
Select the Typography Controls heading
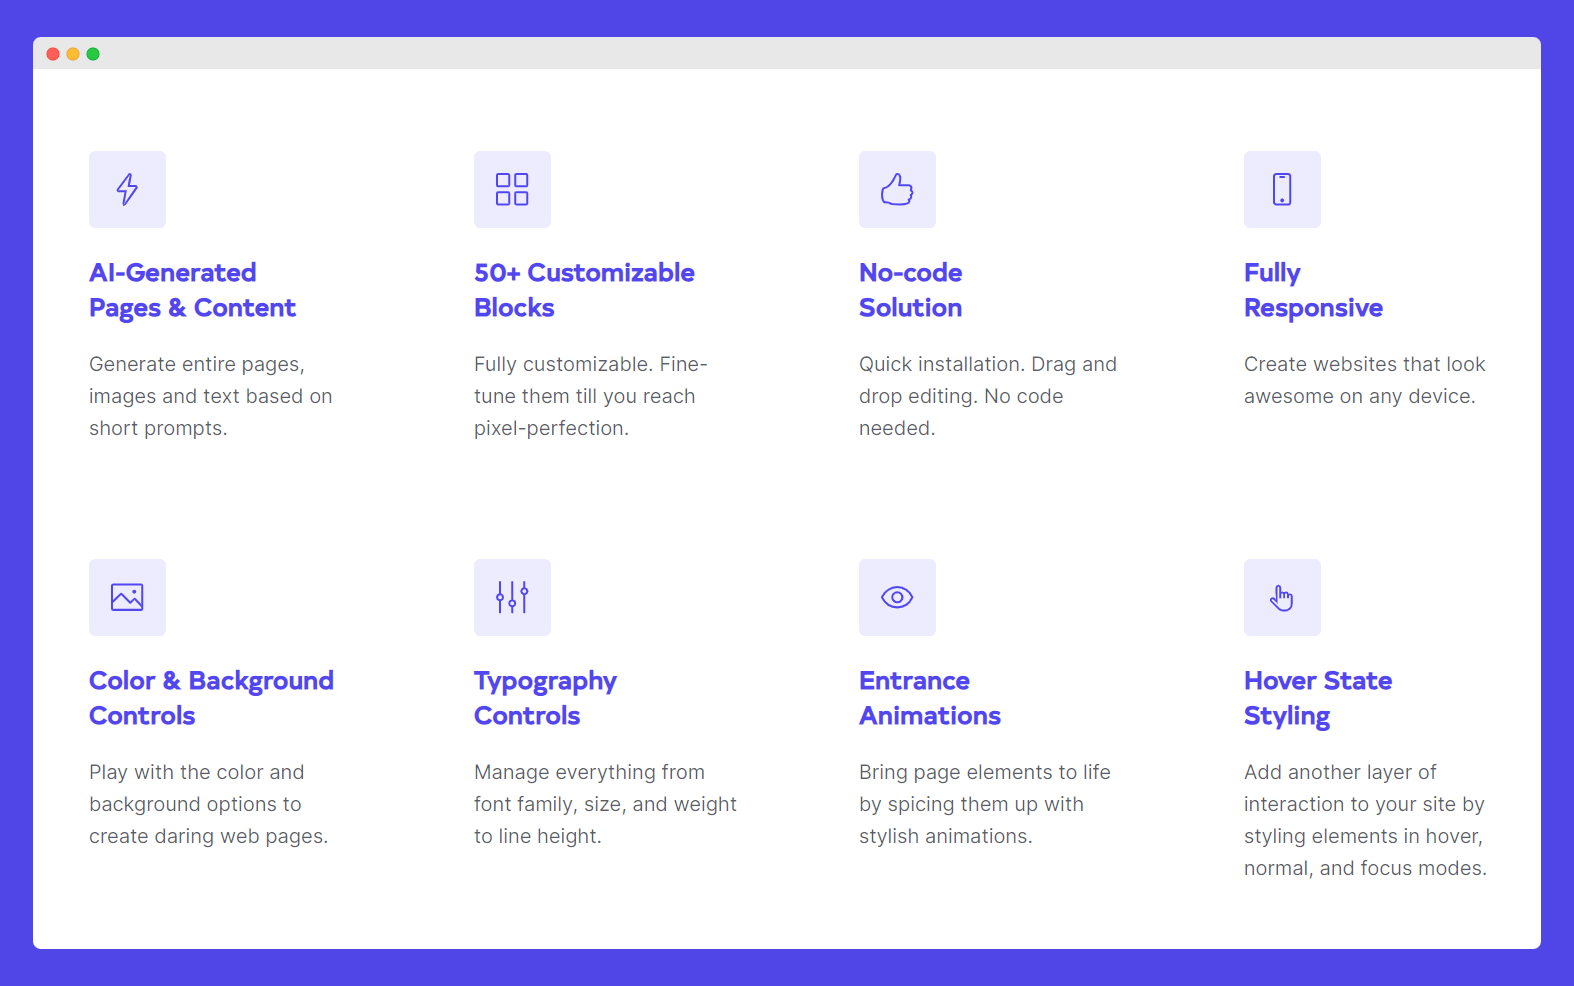545,697
